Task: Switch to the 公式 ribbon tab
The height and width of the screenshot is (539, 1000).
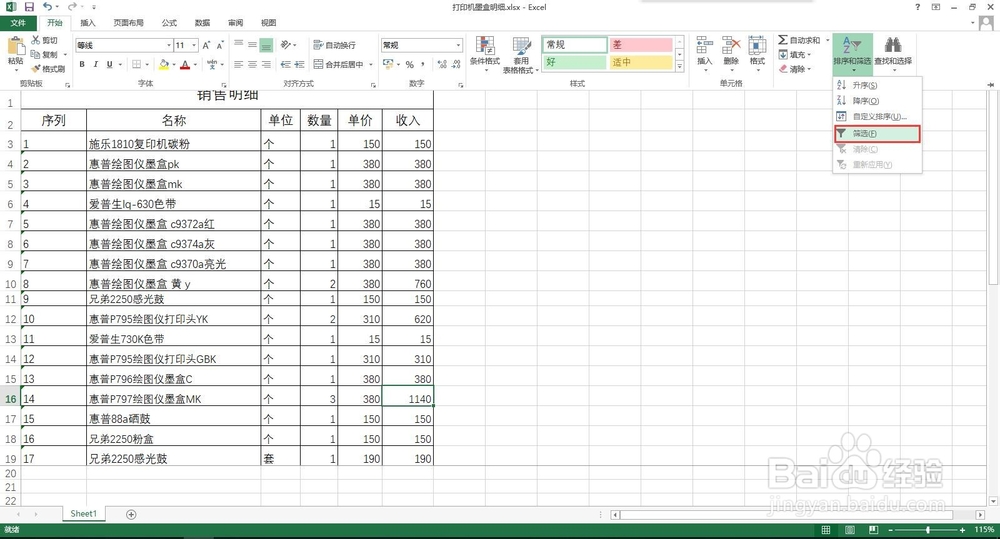Action: point(169,23)
